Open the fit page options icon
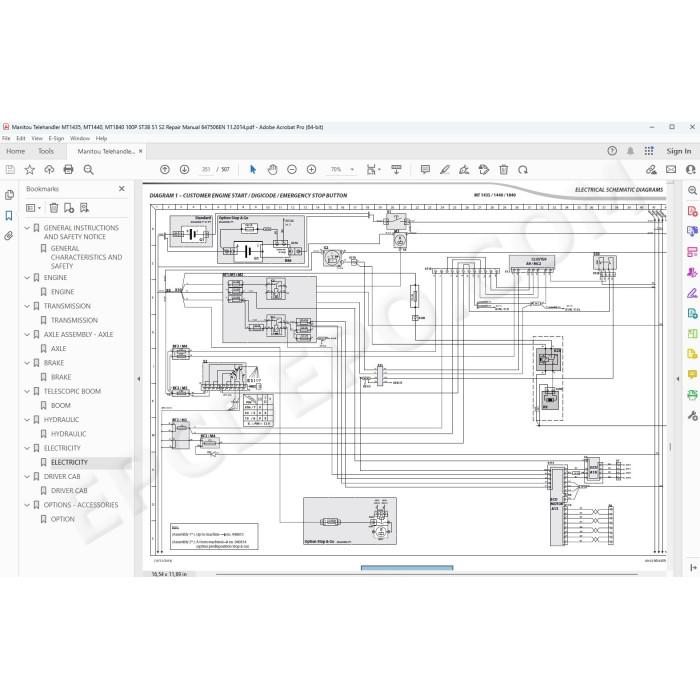This screenshot has width=700, height=700. (x=373, y=170)
